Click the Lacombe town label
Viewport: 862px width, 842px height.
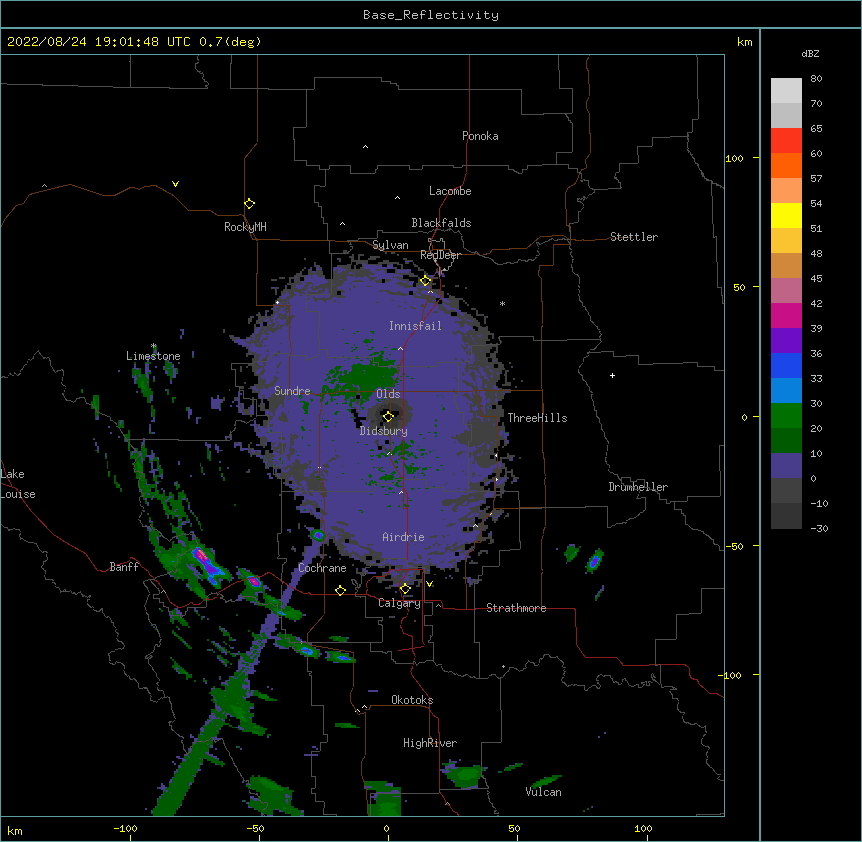coord(450,191)
